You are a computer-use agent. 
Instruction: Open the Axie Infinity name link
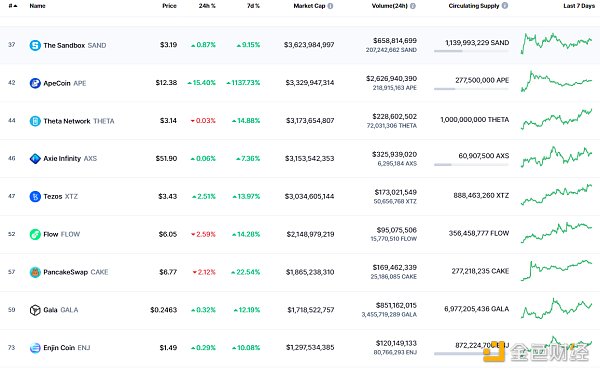(x=62, y=158)
